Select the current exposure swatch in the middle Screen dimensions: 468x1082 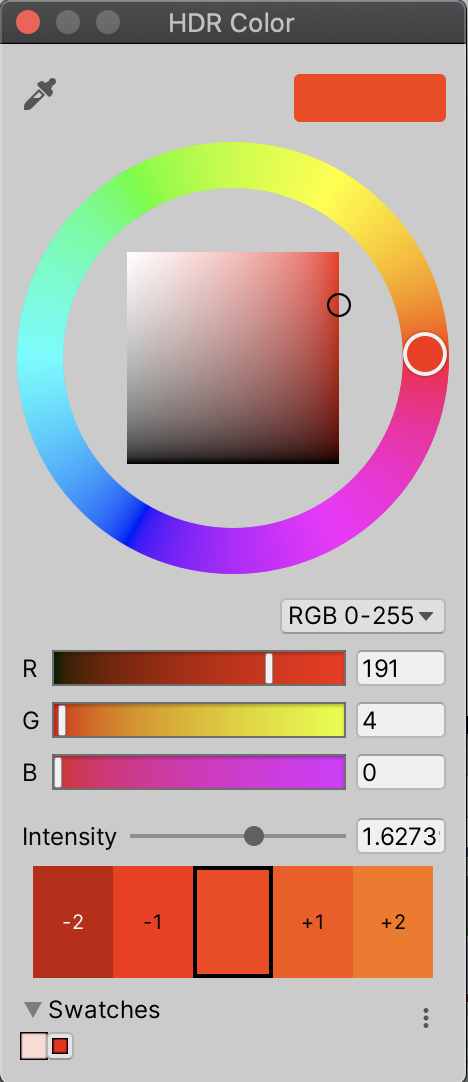coord(233,922)
